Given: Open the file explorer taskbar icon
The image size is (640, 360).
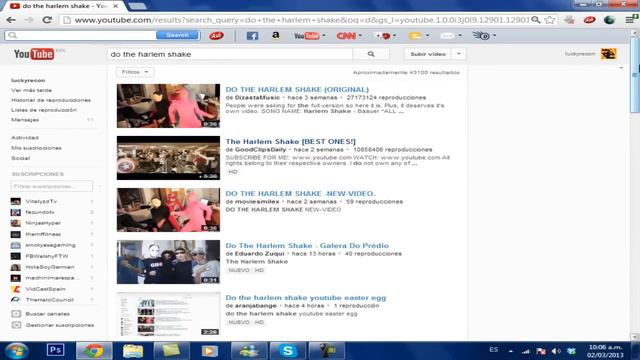Looking at the screenshot, I should point(133,351).
